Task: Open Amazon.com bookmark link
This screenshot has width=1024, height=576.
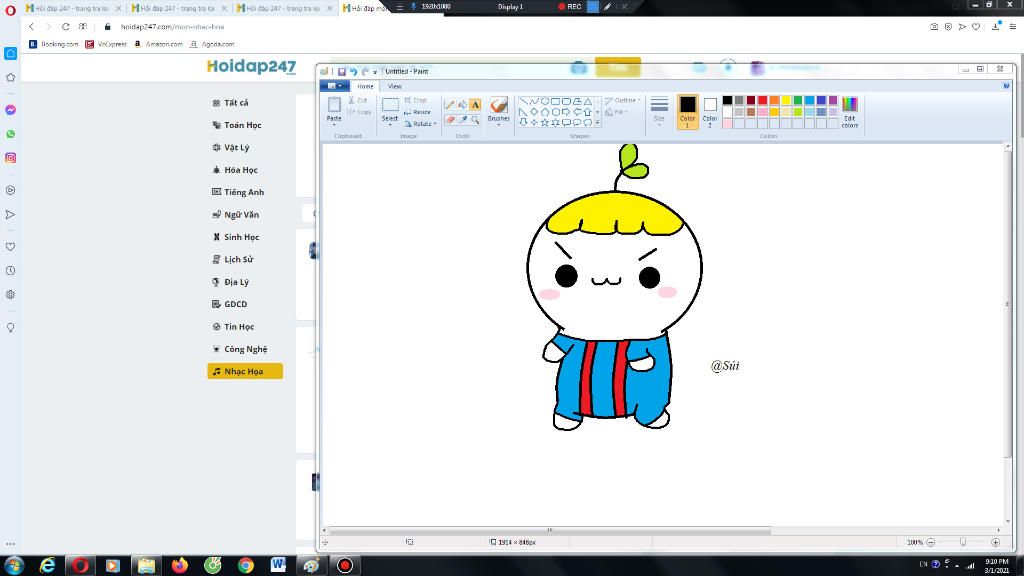Action: point(158,44)
